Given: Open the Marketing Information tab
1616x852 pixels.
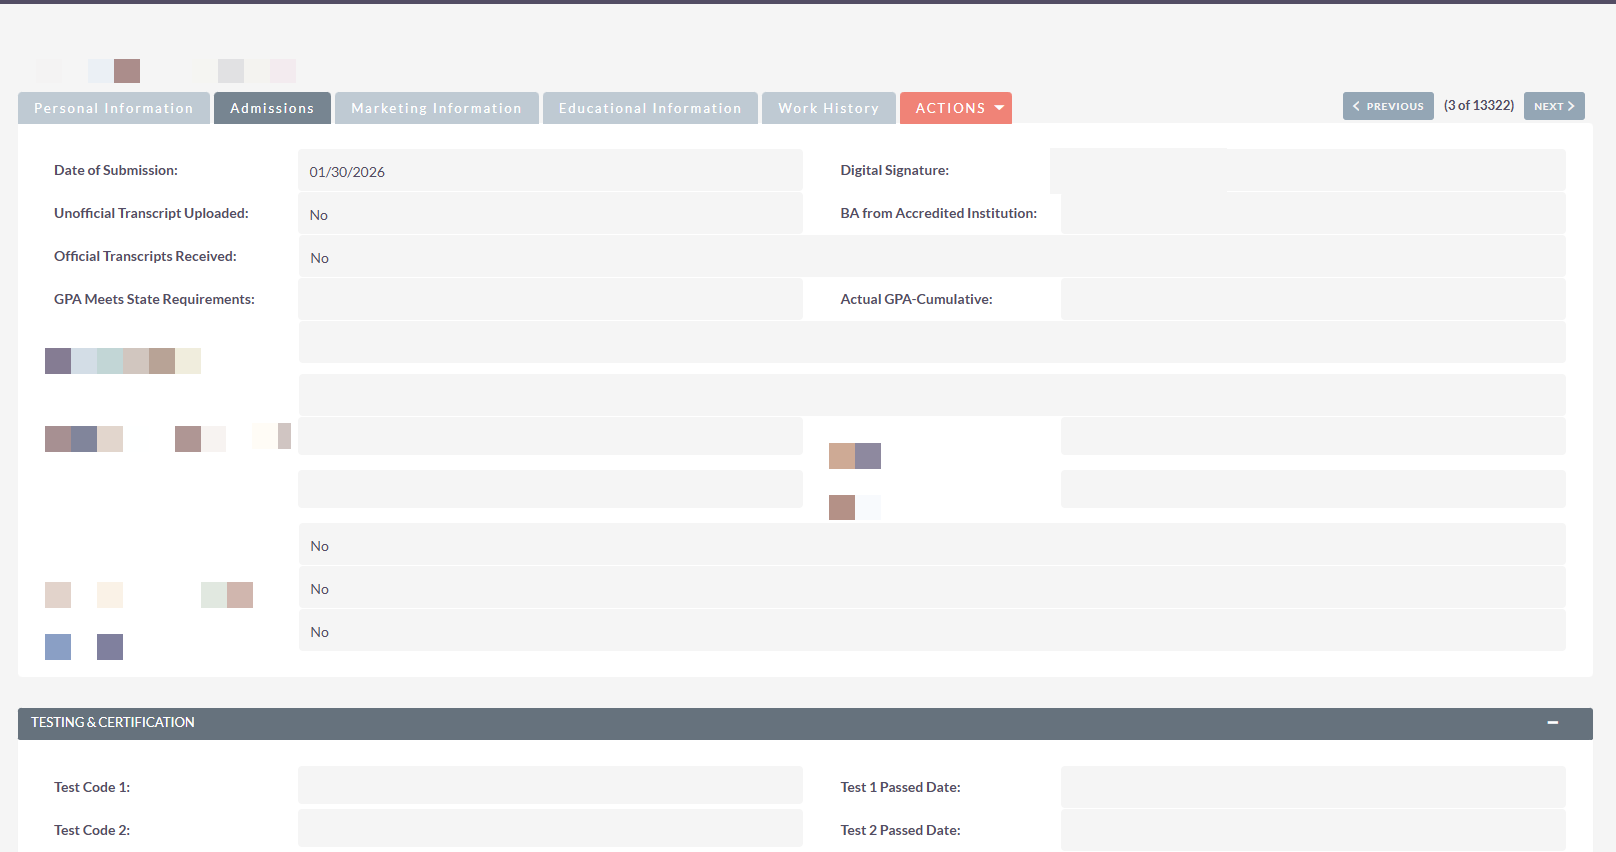Looking at the screenshot, I should pos(436,108).
